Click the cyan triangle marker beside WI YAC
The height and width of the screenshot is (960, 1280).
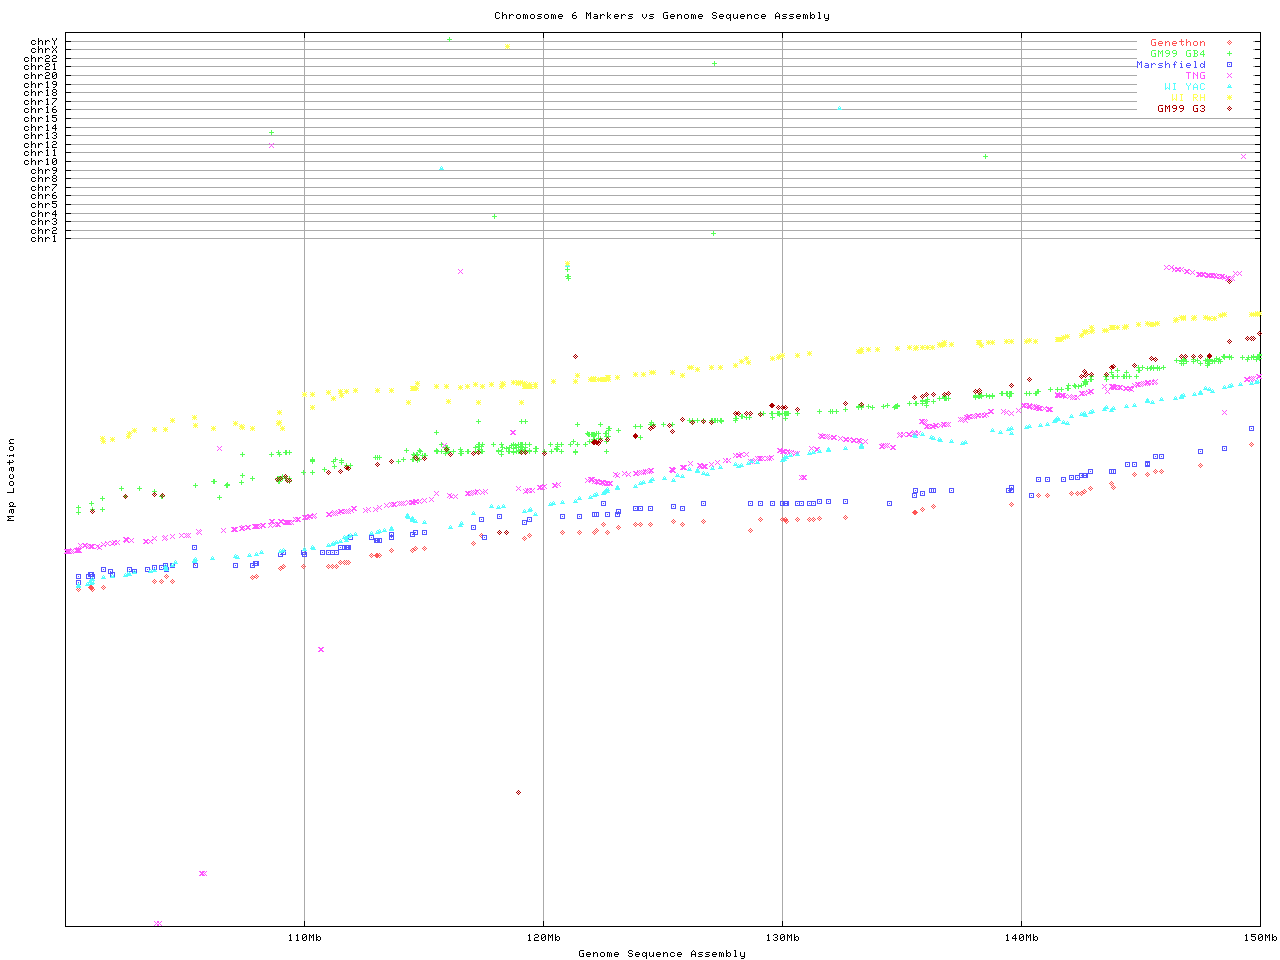click(x=1229, y=87)
